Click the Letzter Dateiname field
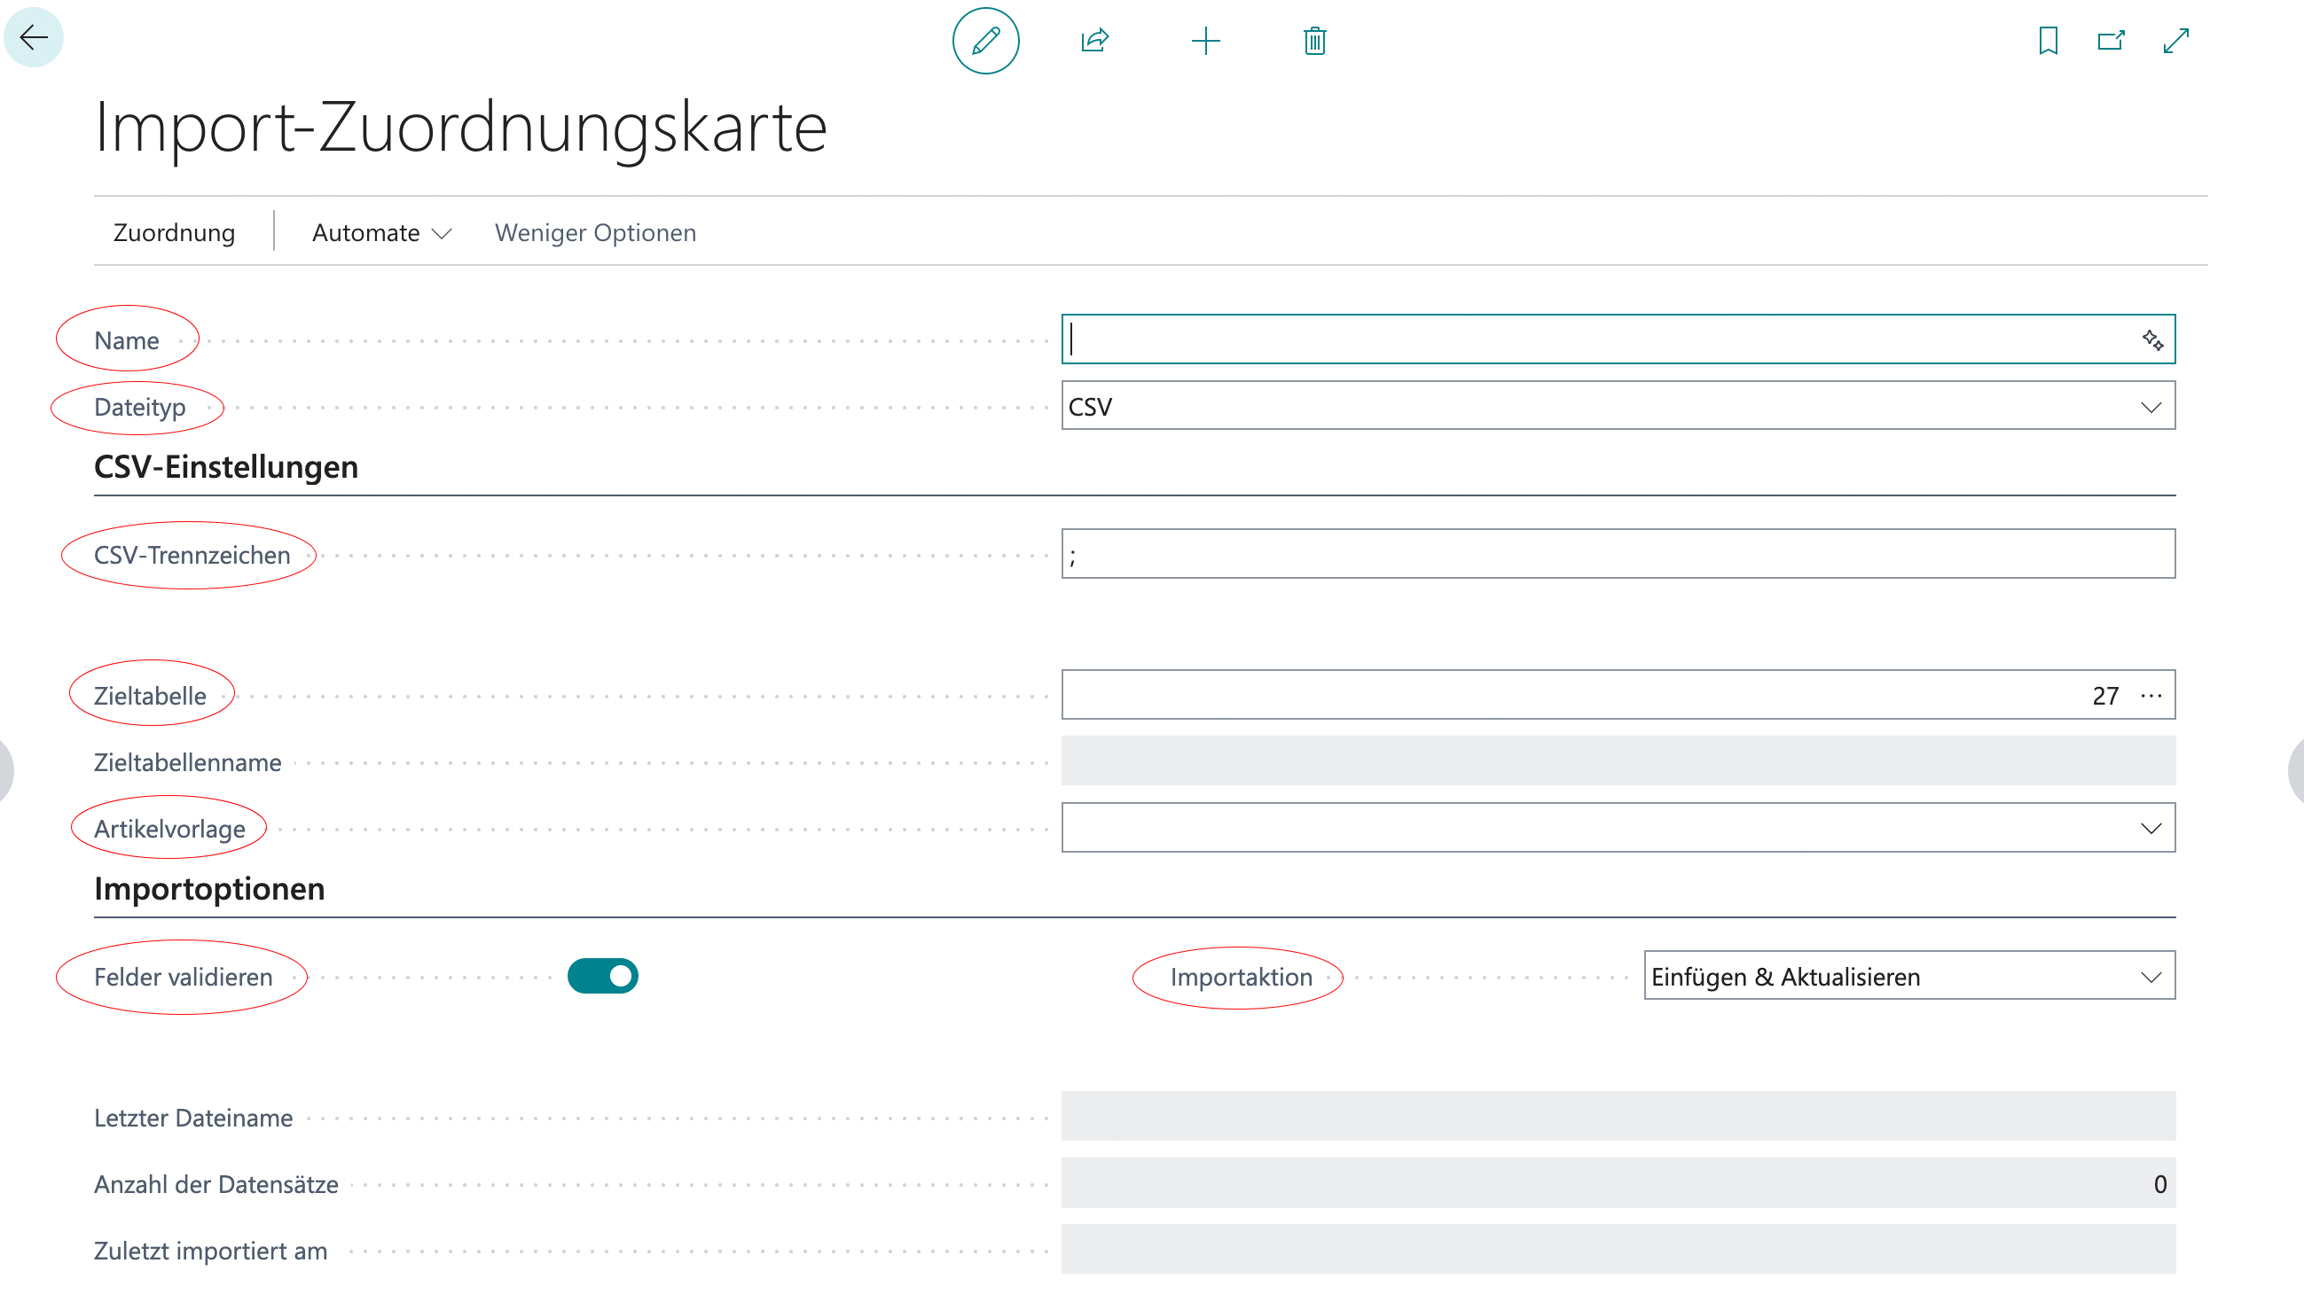 pyautogui.click(x=1618, y=1116)
